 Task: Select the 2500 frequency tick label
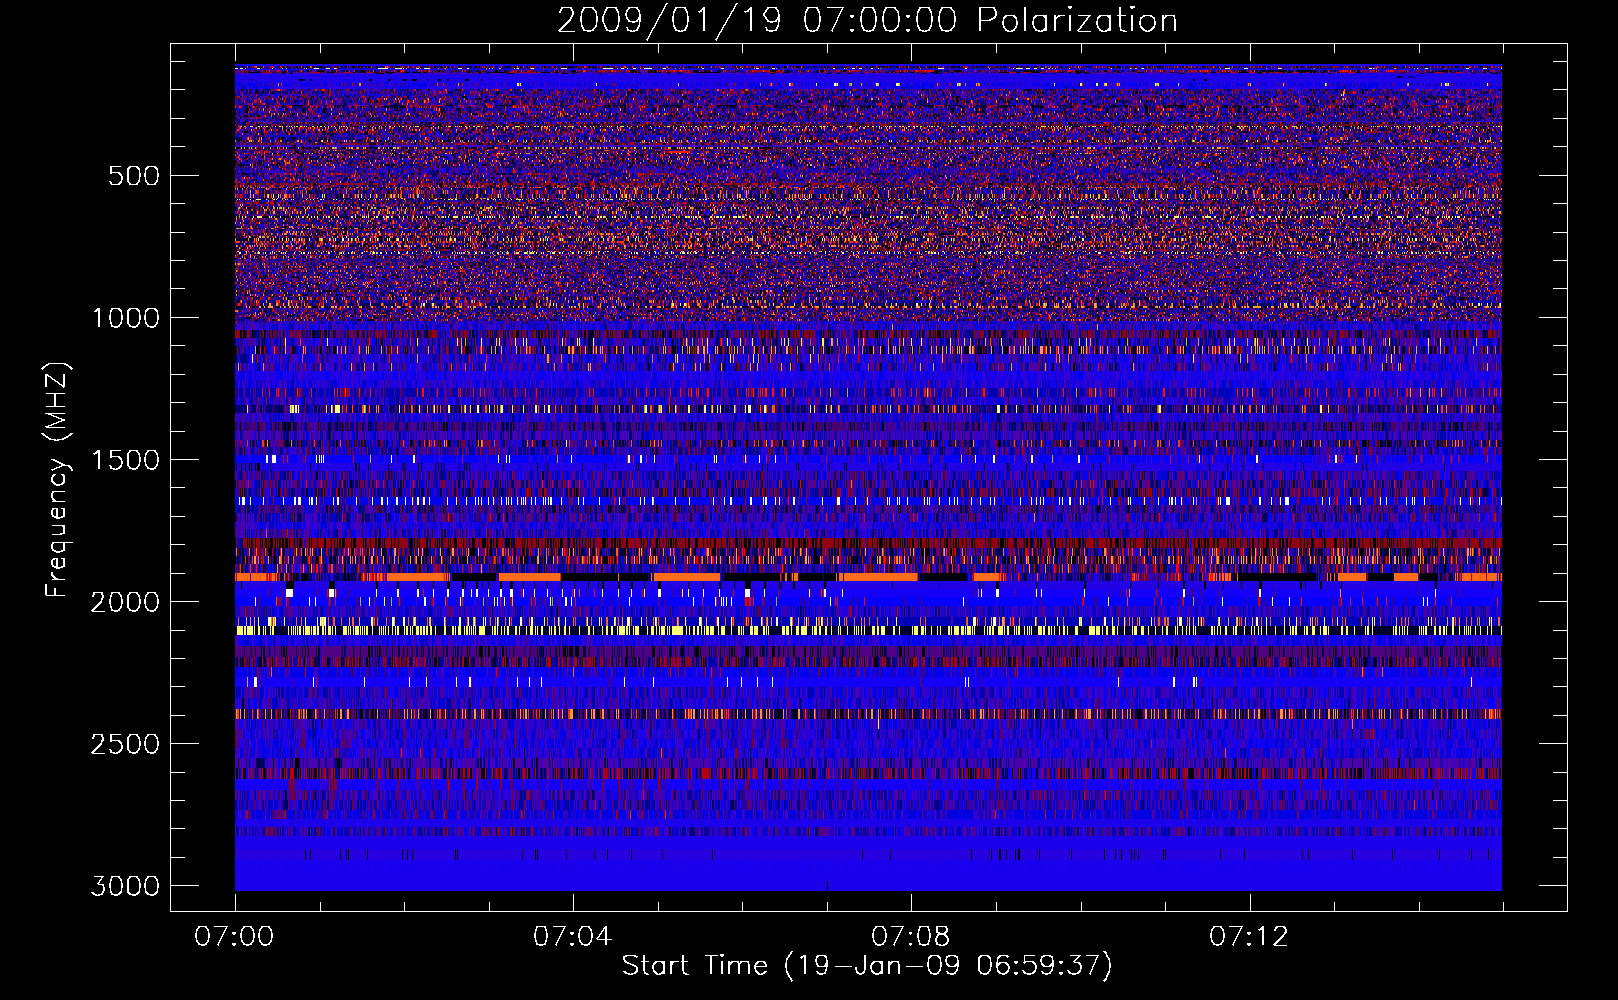tap(125, 744)
